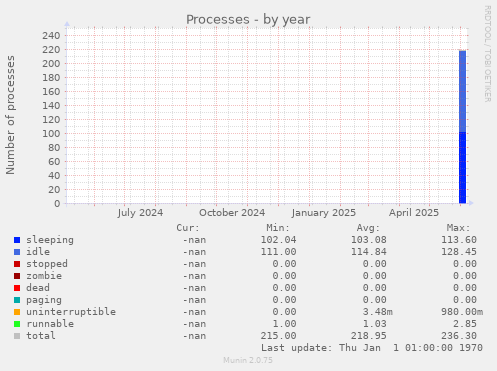Viewport: 497px width, 371px height.
Task: Click the idle segment of the stacked bar
Action: (x=462, y=91)
